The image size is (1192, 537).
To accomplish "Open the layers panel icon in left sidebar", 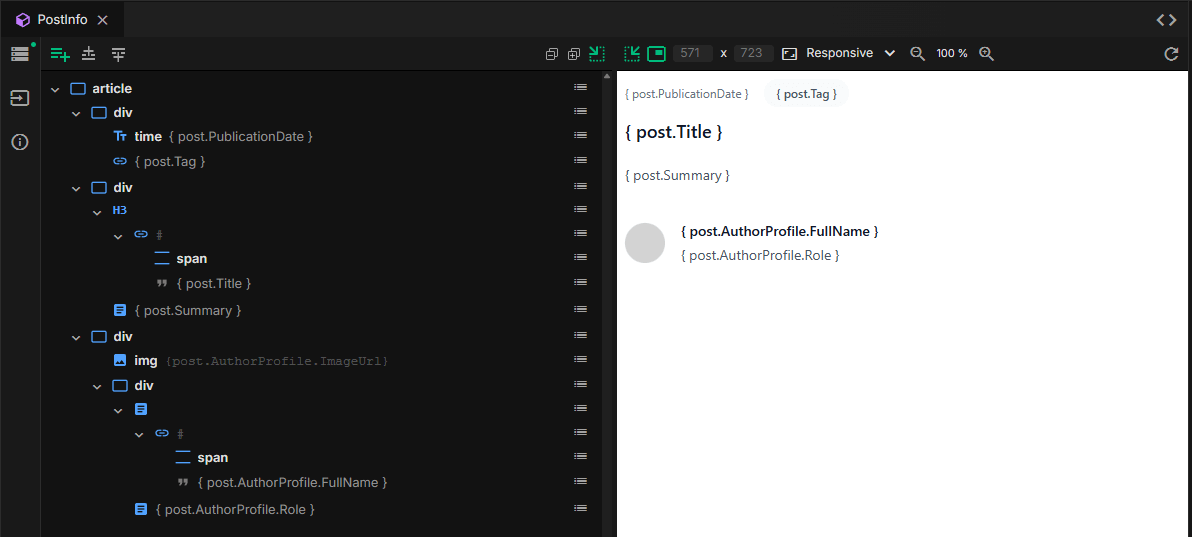I will [x=20, y=53].
